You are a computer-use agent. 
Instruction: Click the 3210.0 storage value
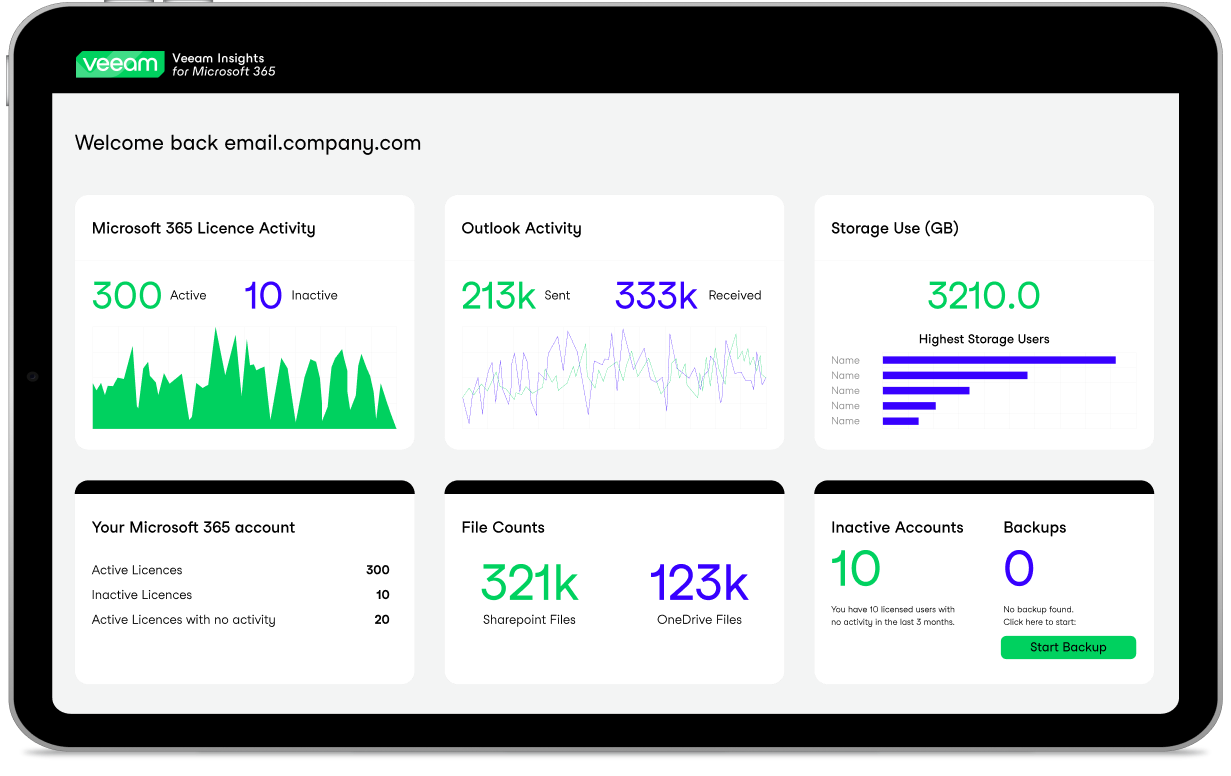[x=984, y=295]
